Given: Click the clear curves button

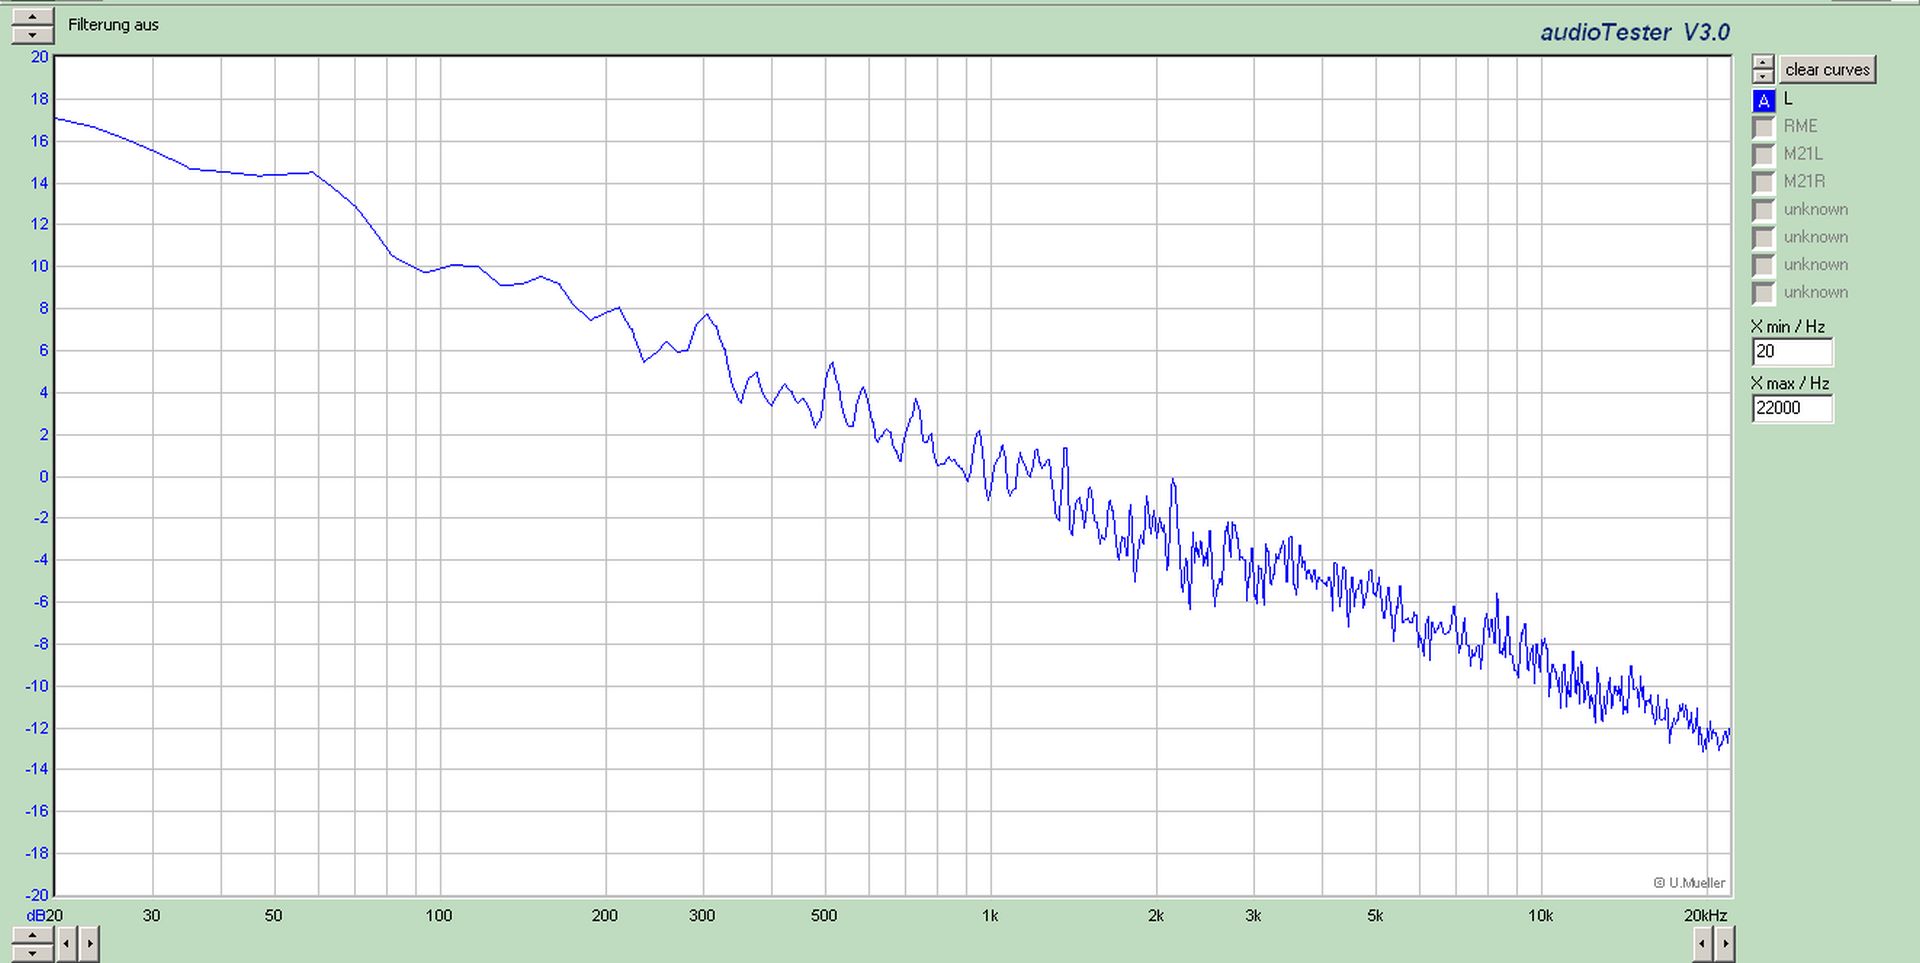Looking at the screenshot, I should click(1827, 69).
